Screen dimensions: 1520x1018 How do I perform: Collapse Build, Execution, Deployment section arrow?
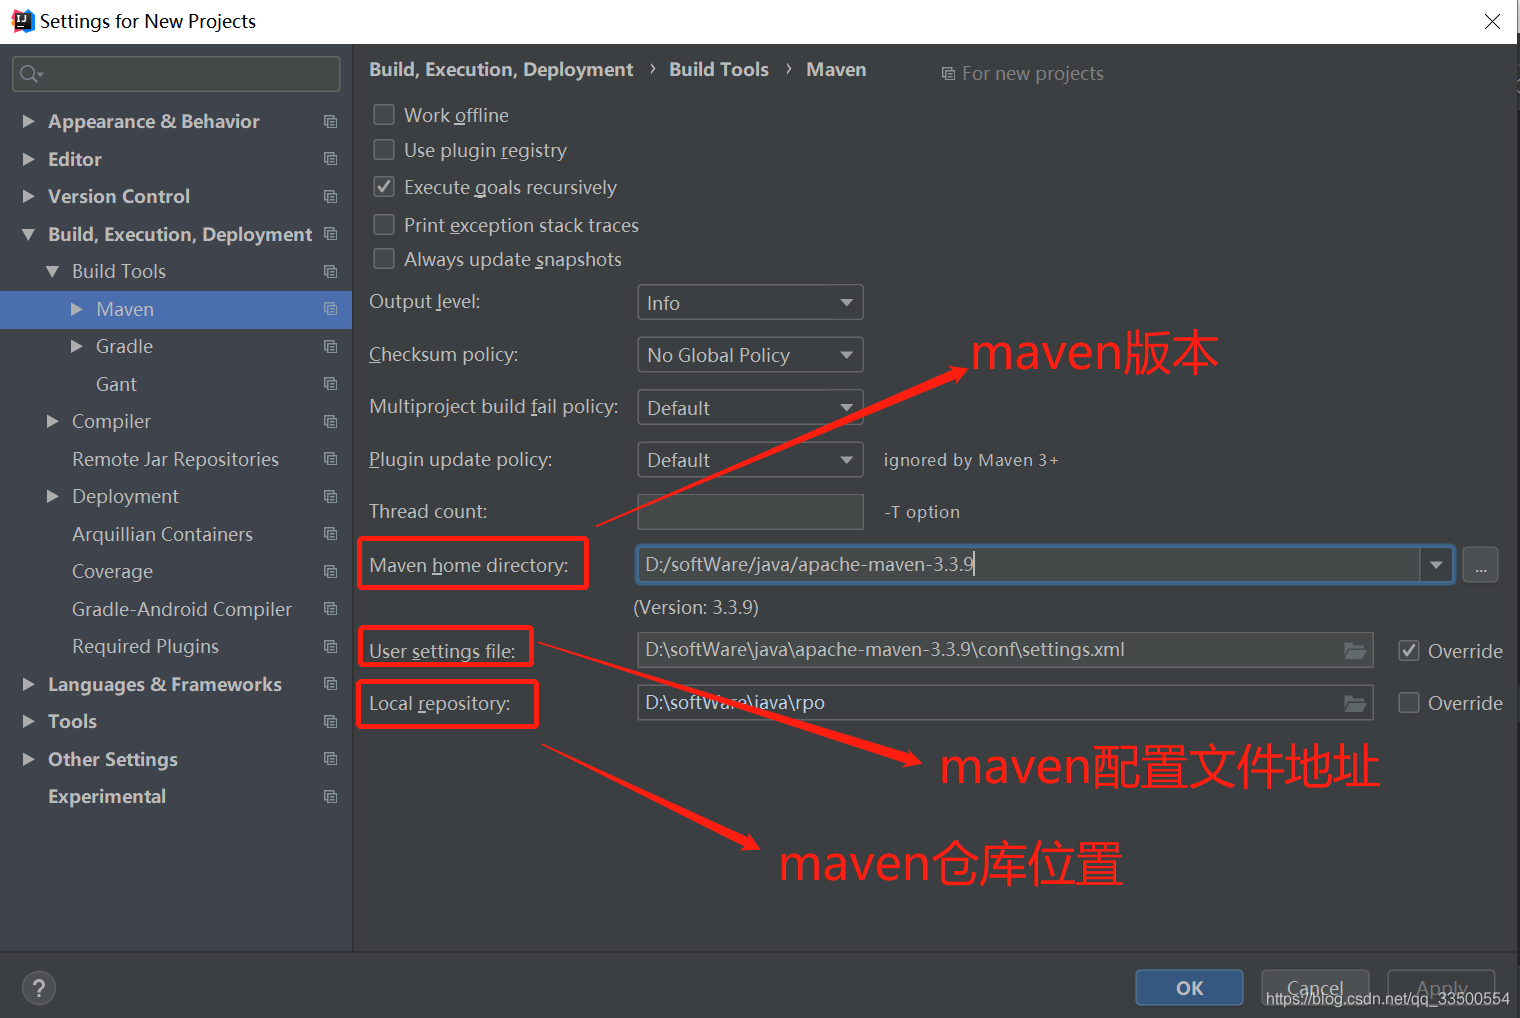click(x=29, y=234)
